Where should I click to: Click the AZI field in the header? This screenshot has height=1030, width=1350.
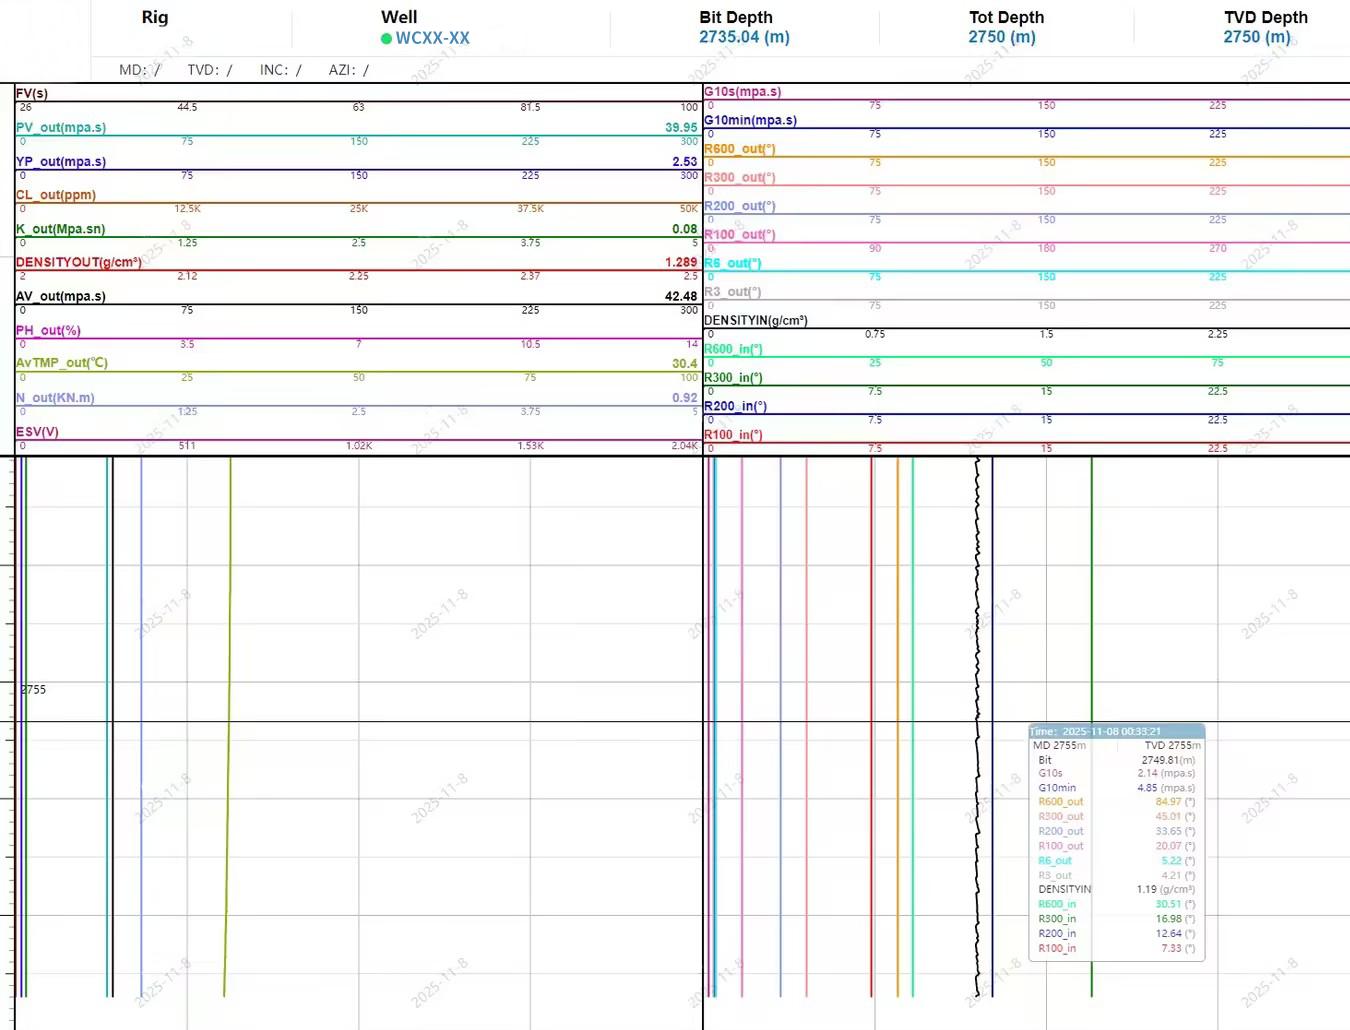348,70
